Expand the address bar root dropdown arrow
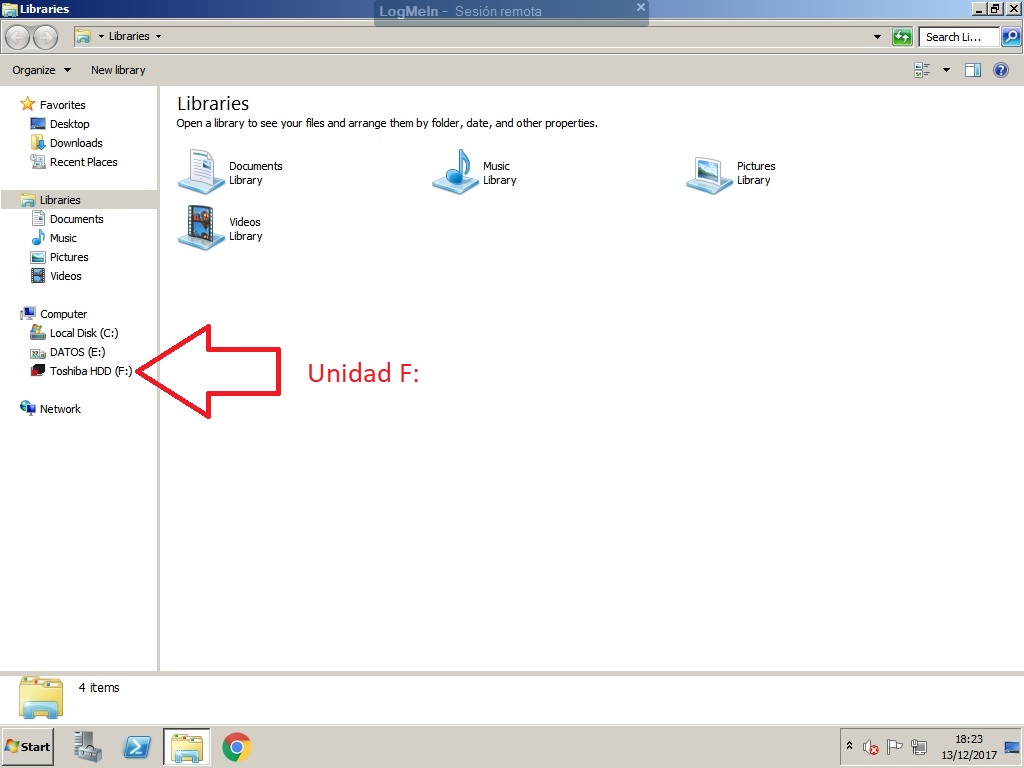Image resolution: width=1024 pixels, height=768 pixels. tap(101, 37)
